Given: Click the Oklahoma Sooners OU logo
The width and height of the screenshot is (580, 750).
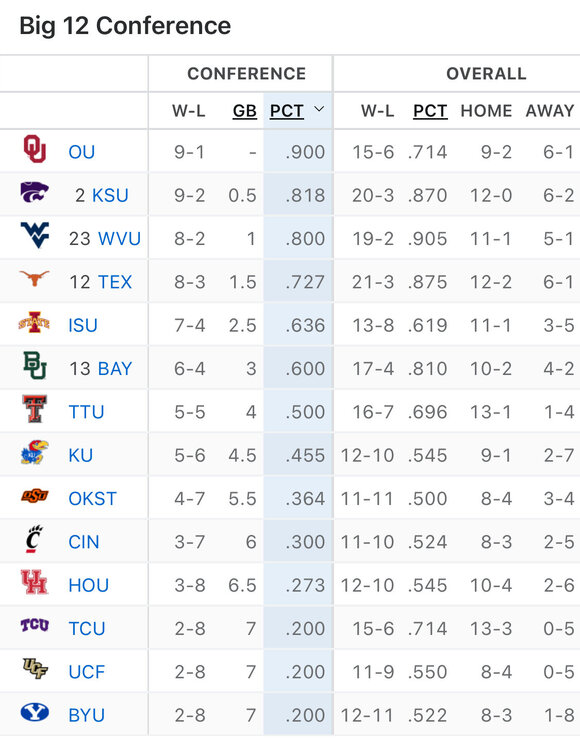Looking at the screenshot, I should point(35,149).
